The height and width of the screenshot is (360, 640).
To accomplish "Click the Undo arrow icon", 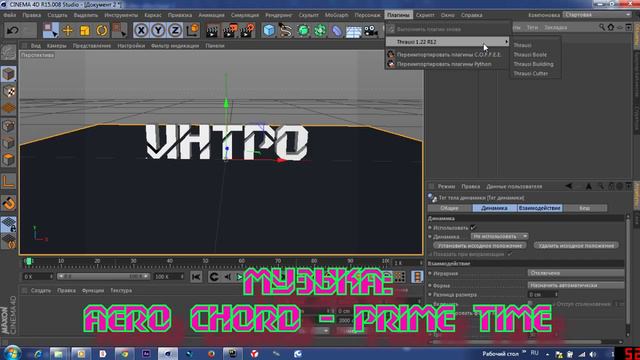I will click(13, 31).
